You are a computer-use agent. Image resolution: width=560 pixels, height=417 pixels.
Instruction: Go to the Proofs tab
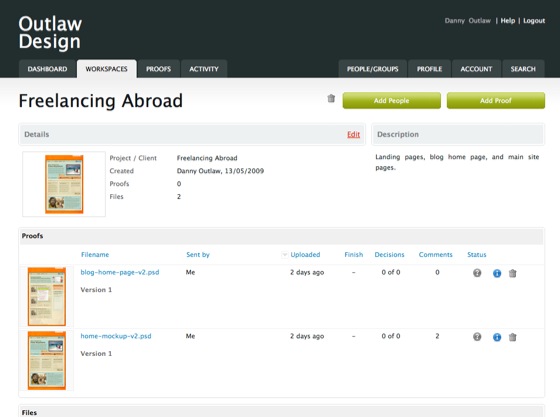tap(159, 69)
